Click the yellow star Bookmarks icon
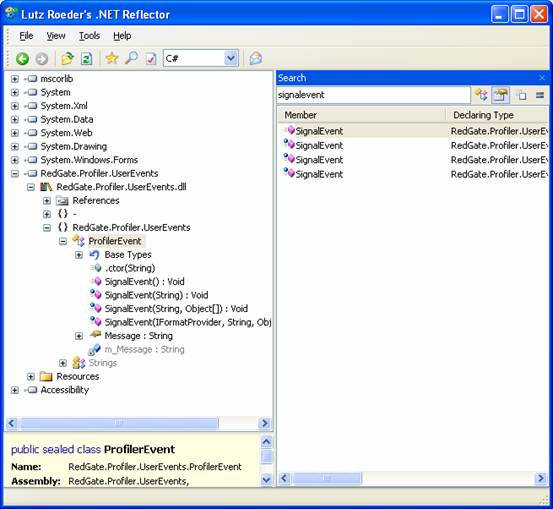The width and height of the screenshot is (553, 509). tap(111, 58)
